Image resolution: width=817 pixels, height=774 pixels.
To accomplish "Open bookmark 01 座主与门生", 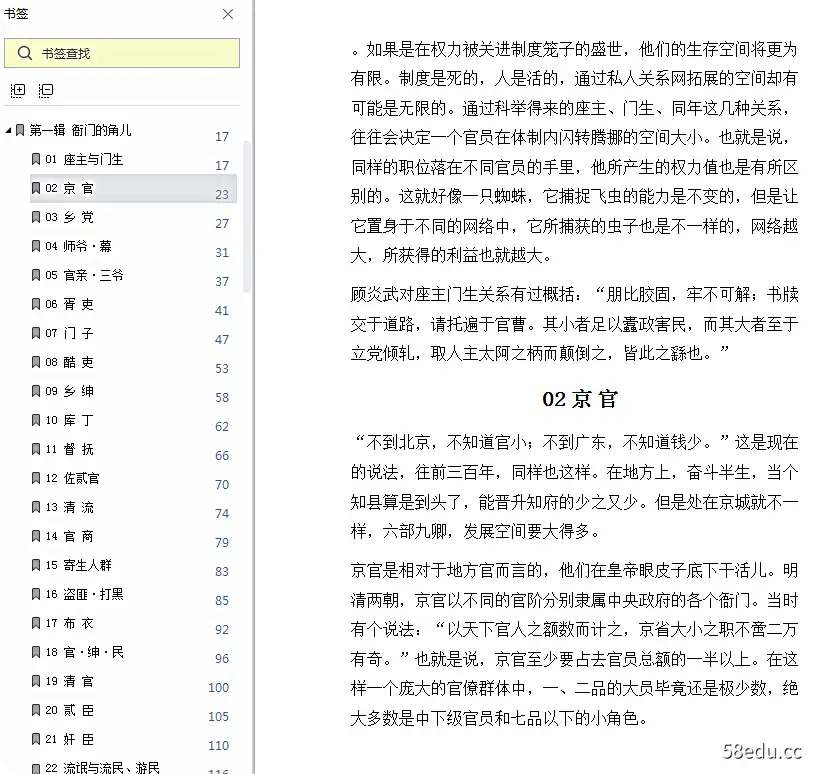I will [x=84, y=159].
